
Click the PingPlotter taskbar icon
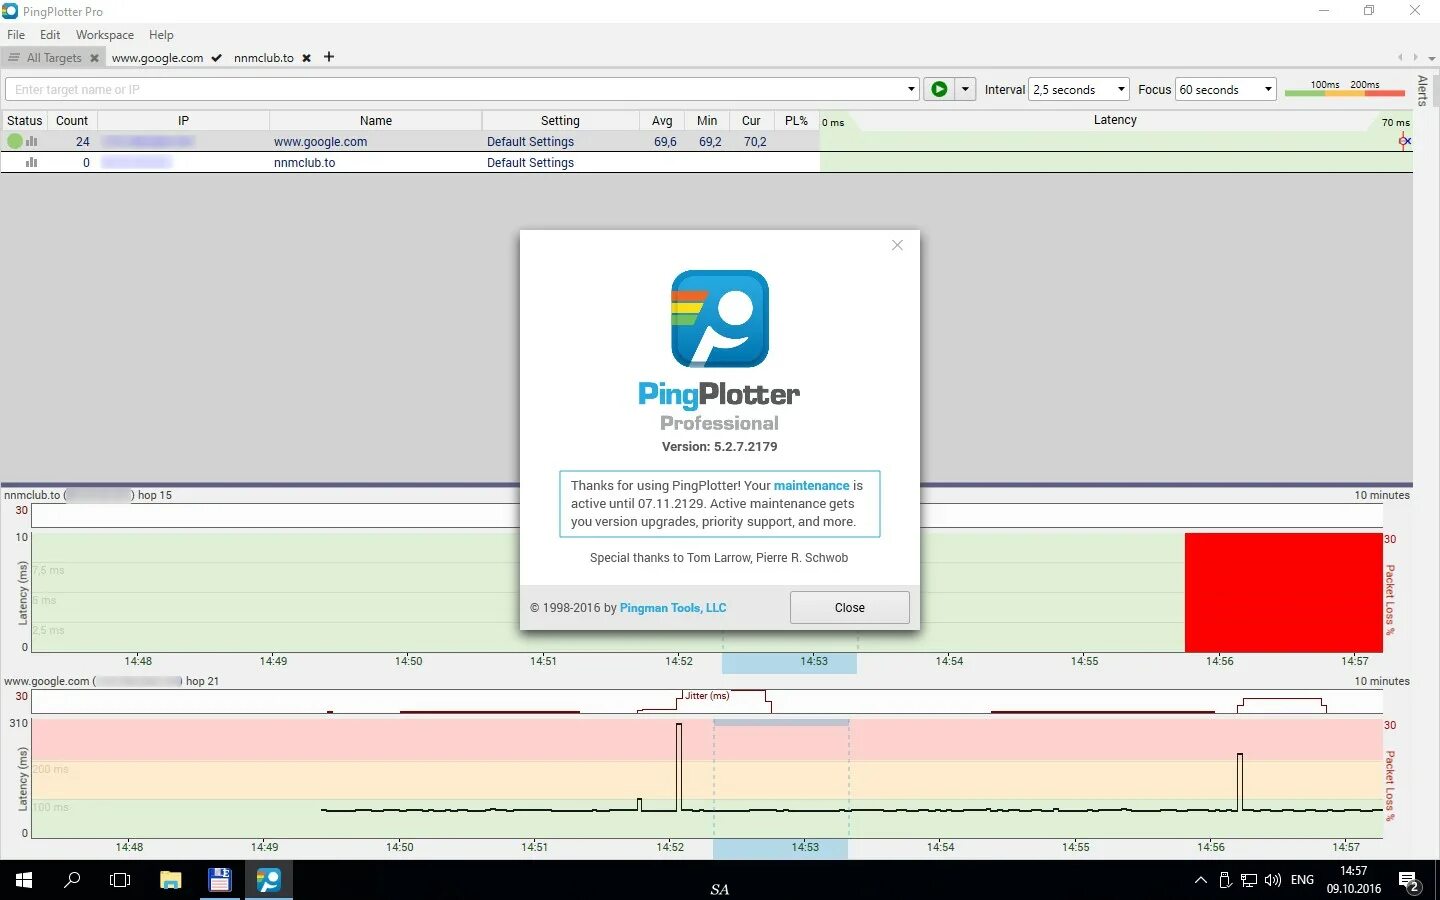click(269, 880)
